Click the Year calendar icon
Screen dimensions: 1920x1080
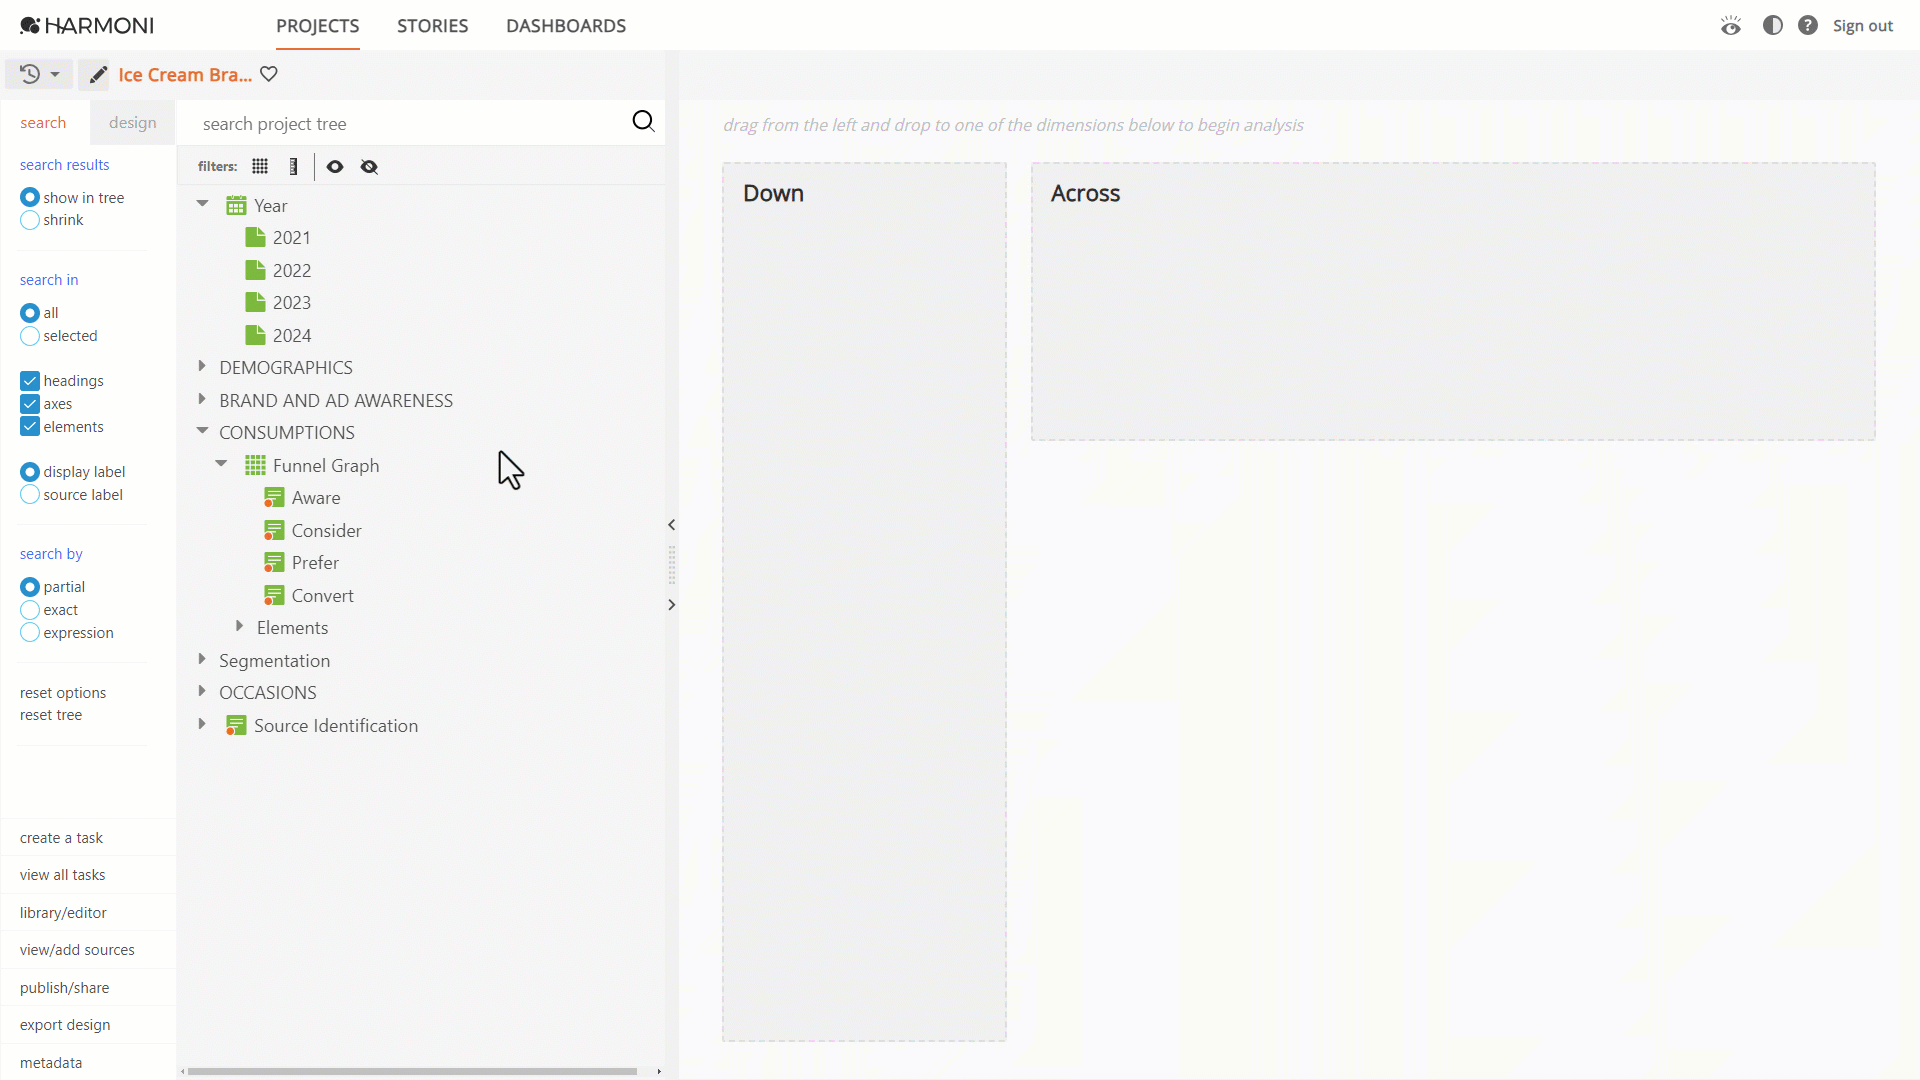point(236,206)
